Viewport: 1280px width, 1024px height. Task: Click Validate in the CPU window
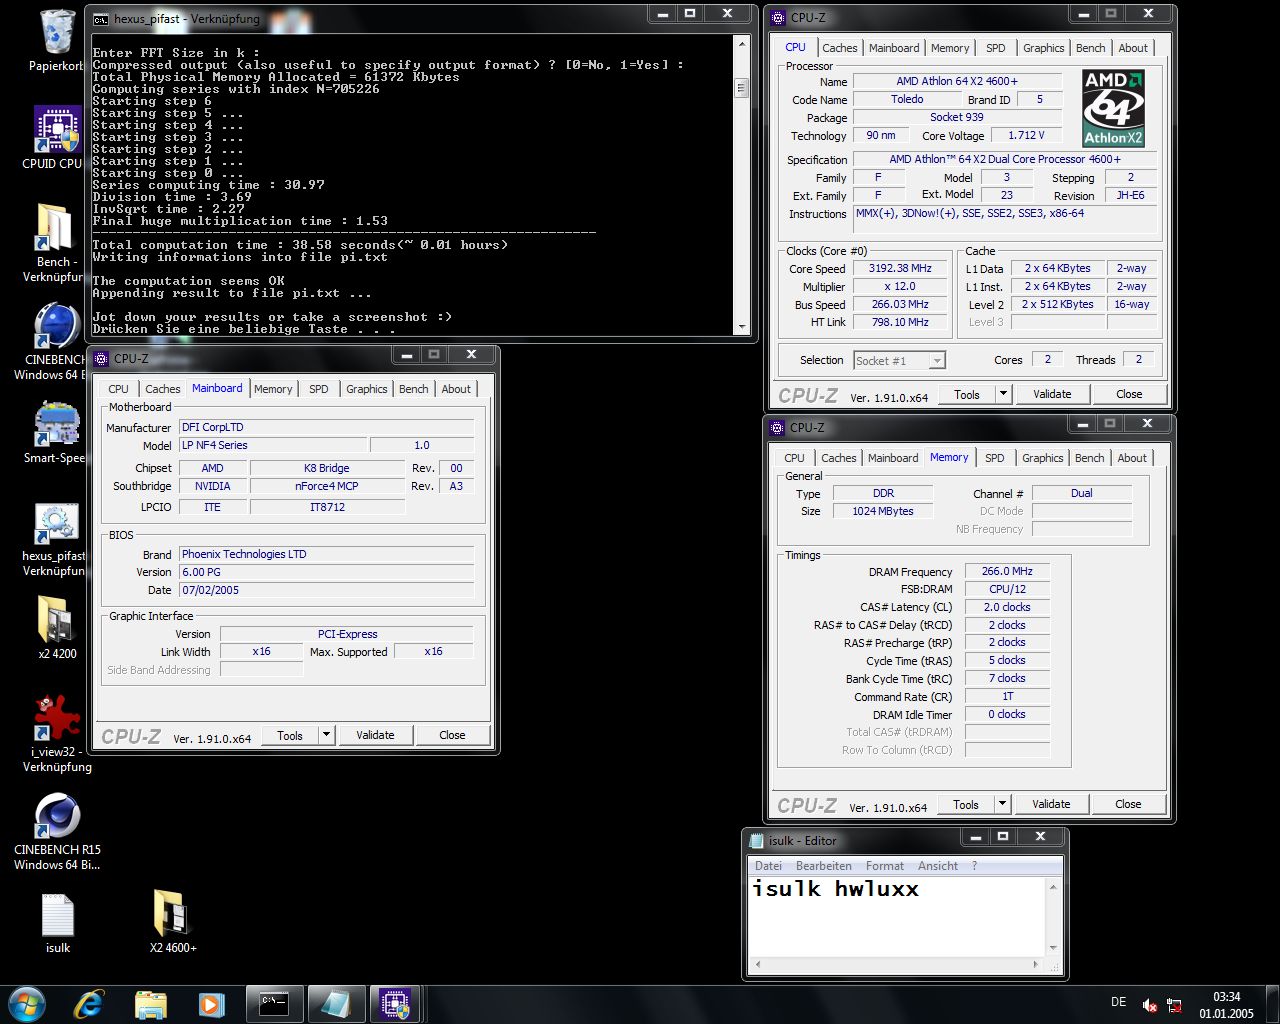1052,394
